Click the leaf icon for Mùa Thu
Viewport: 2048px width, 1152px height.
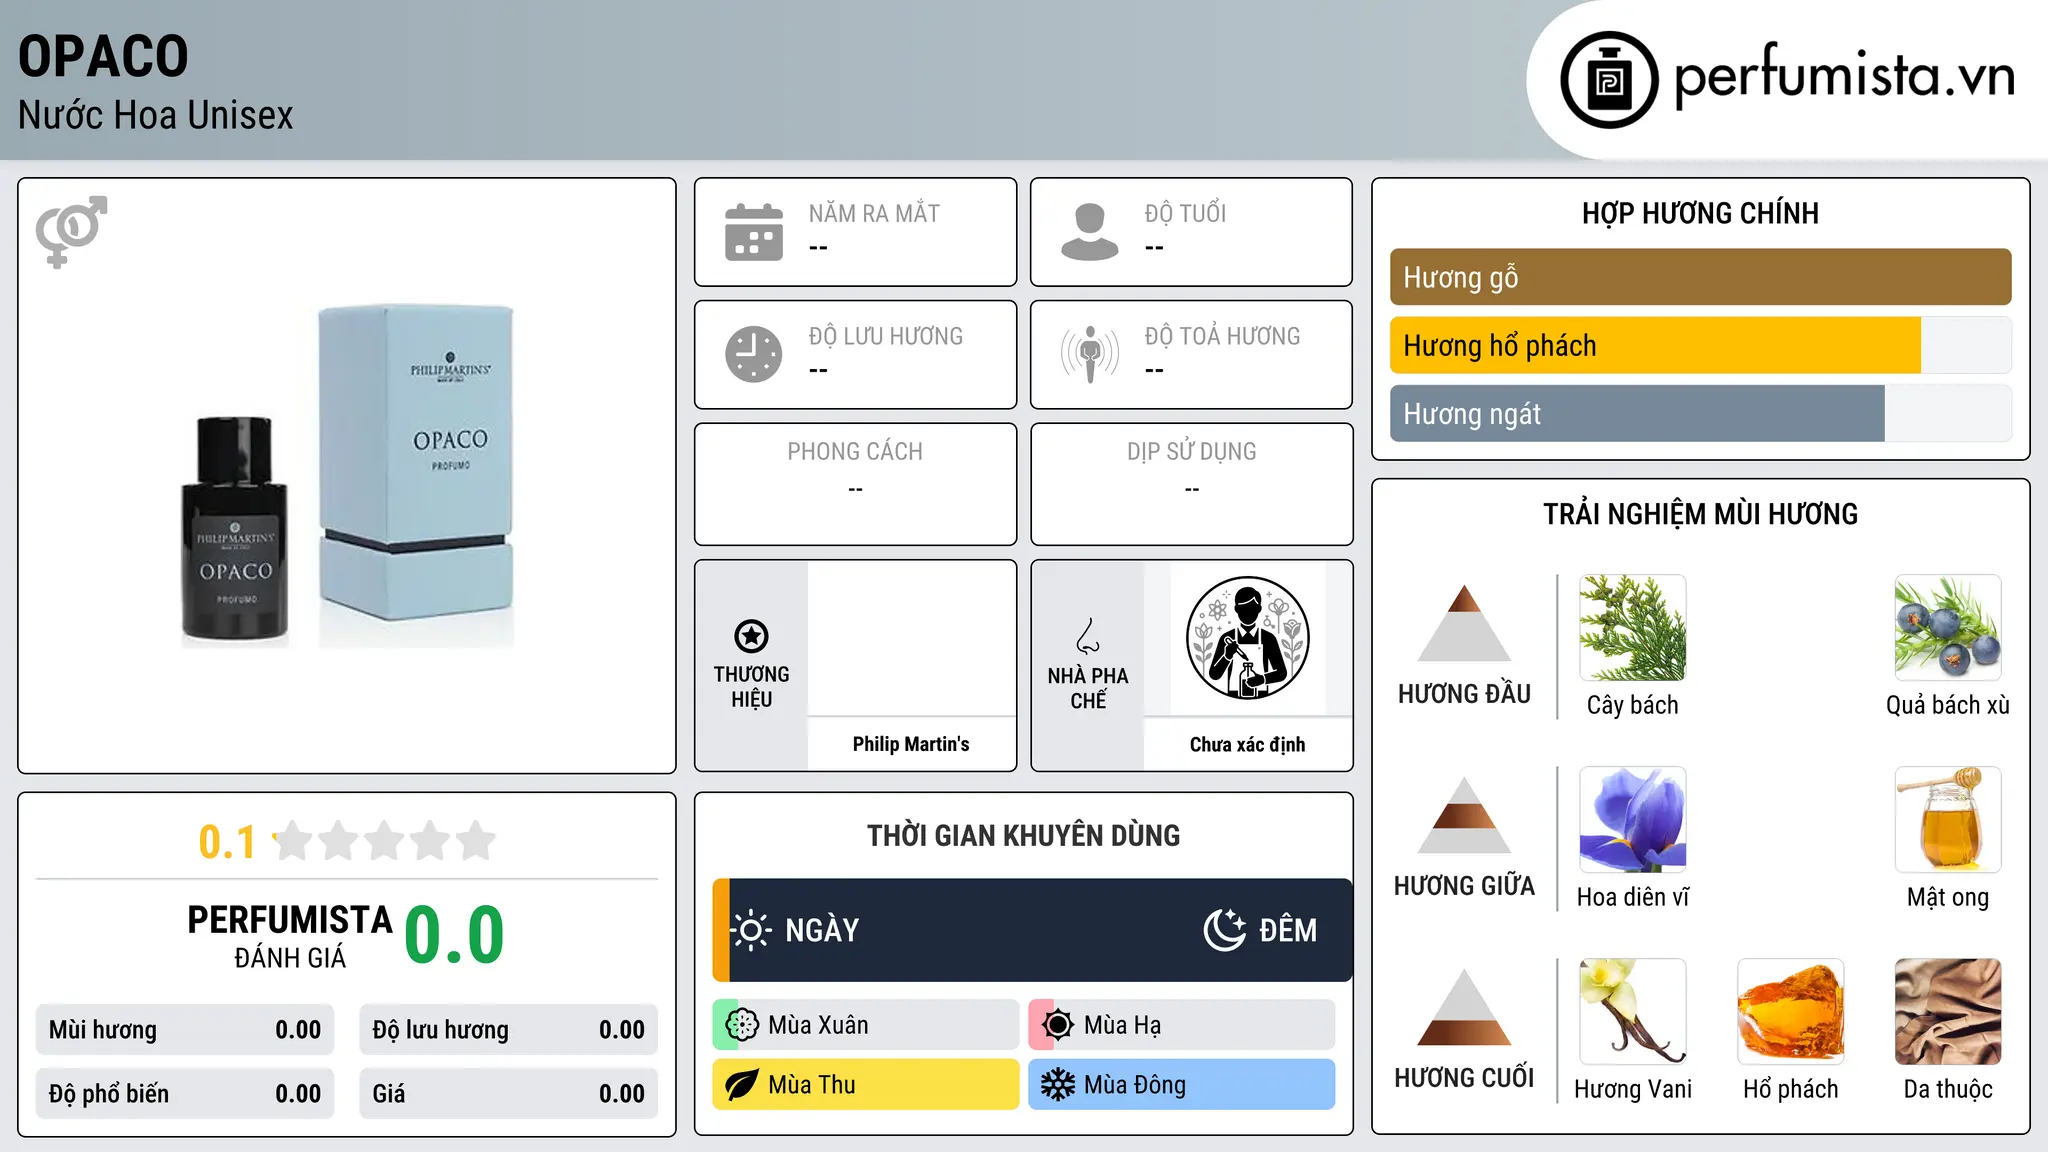tap(742, 1085)
